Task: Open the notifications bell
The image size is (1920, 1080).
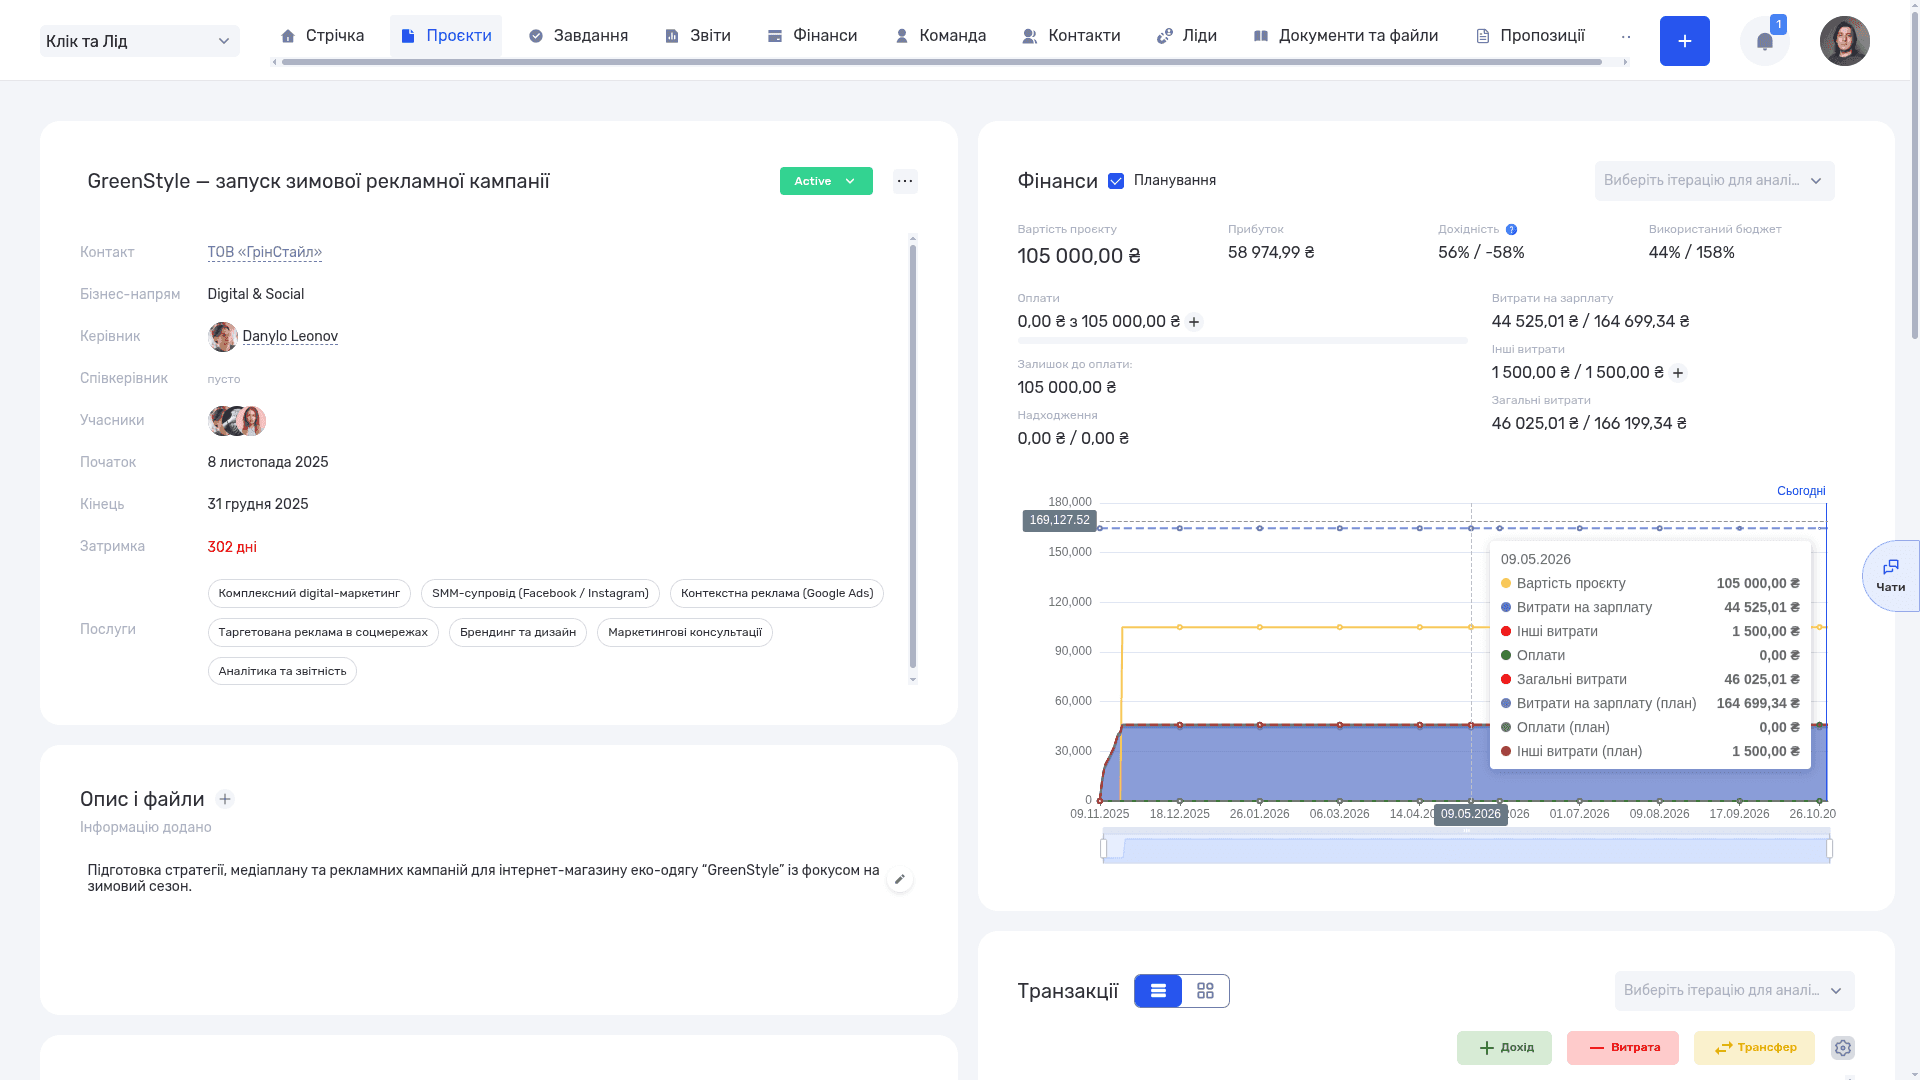Action: [1764, 41]
